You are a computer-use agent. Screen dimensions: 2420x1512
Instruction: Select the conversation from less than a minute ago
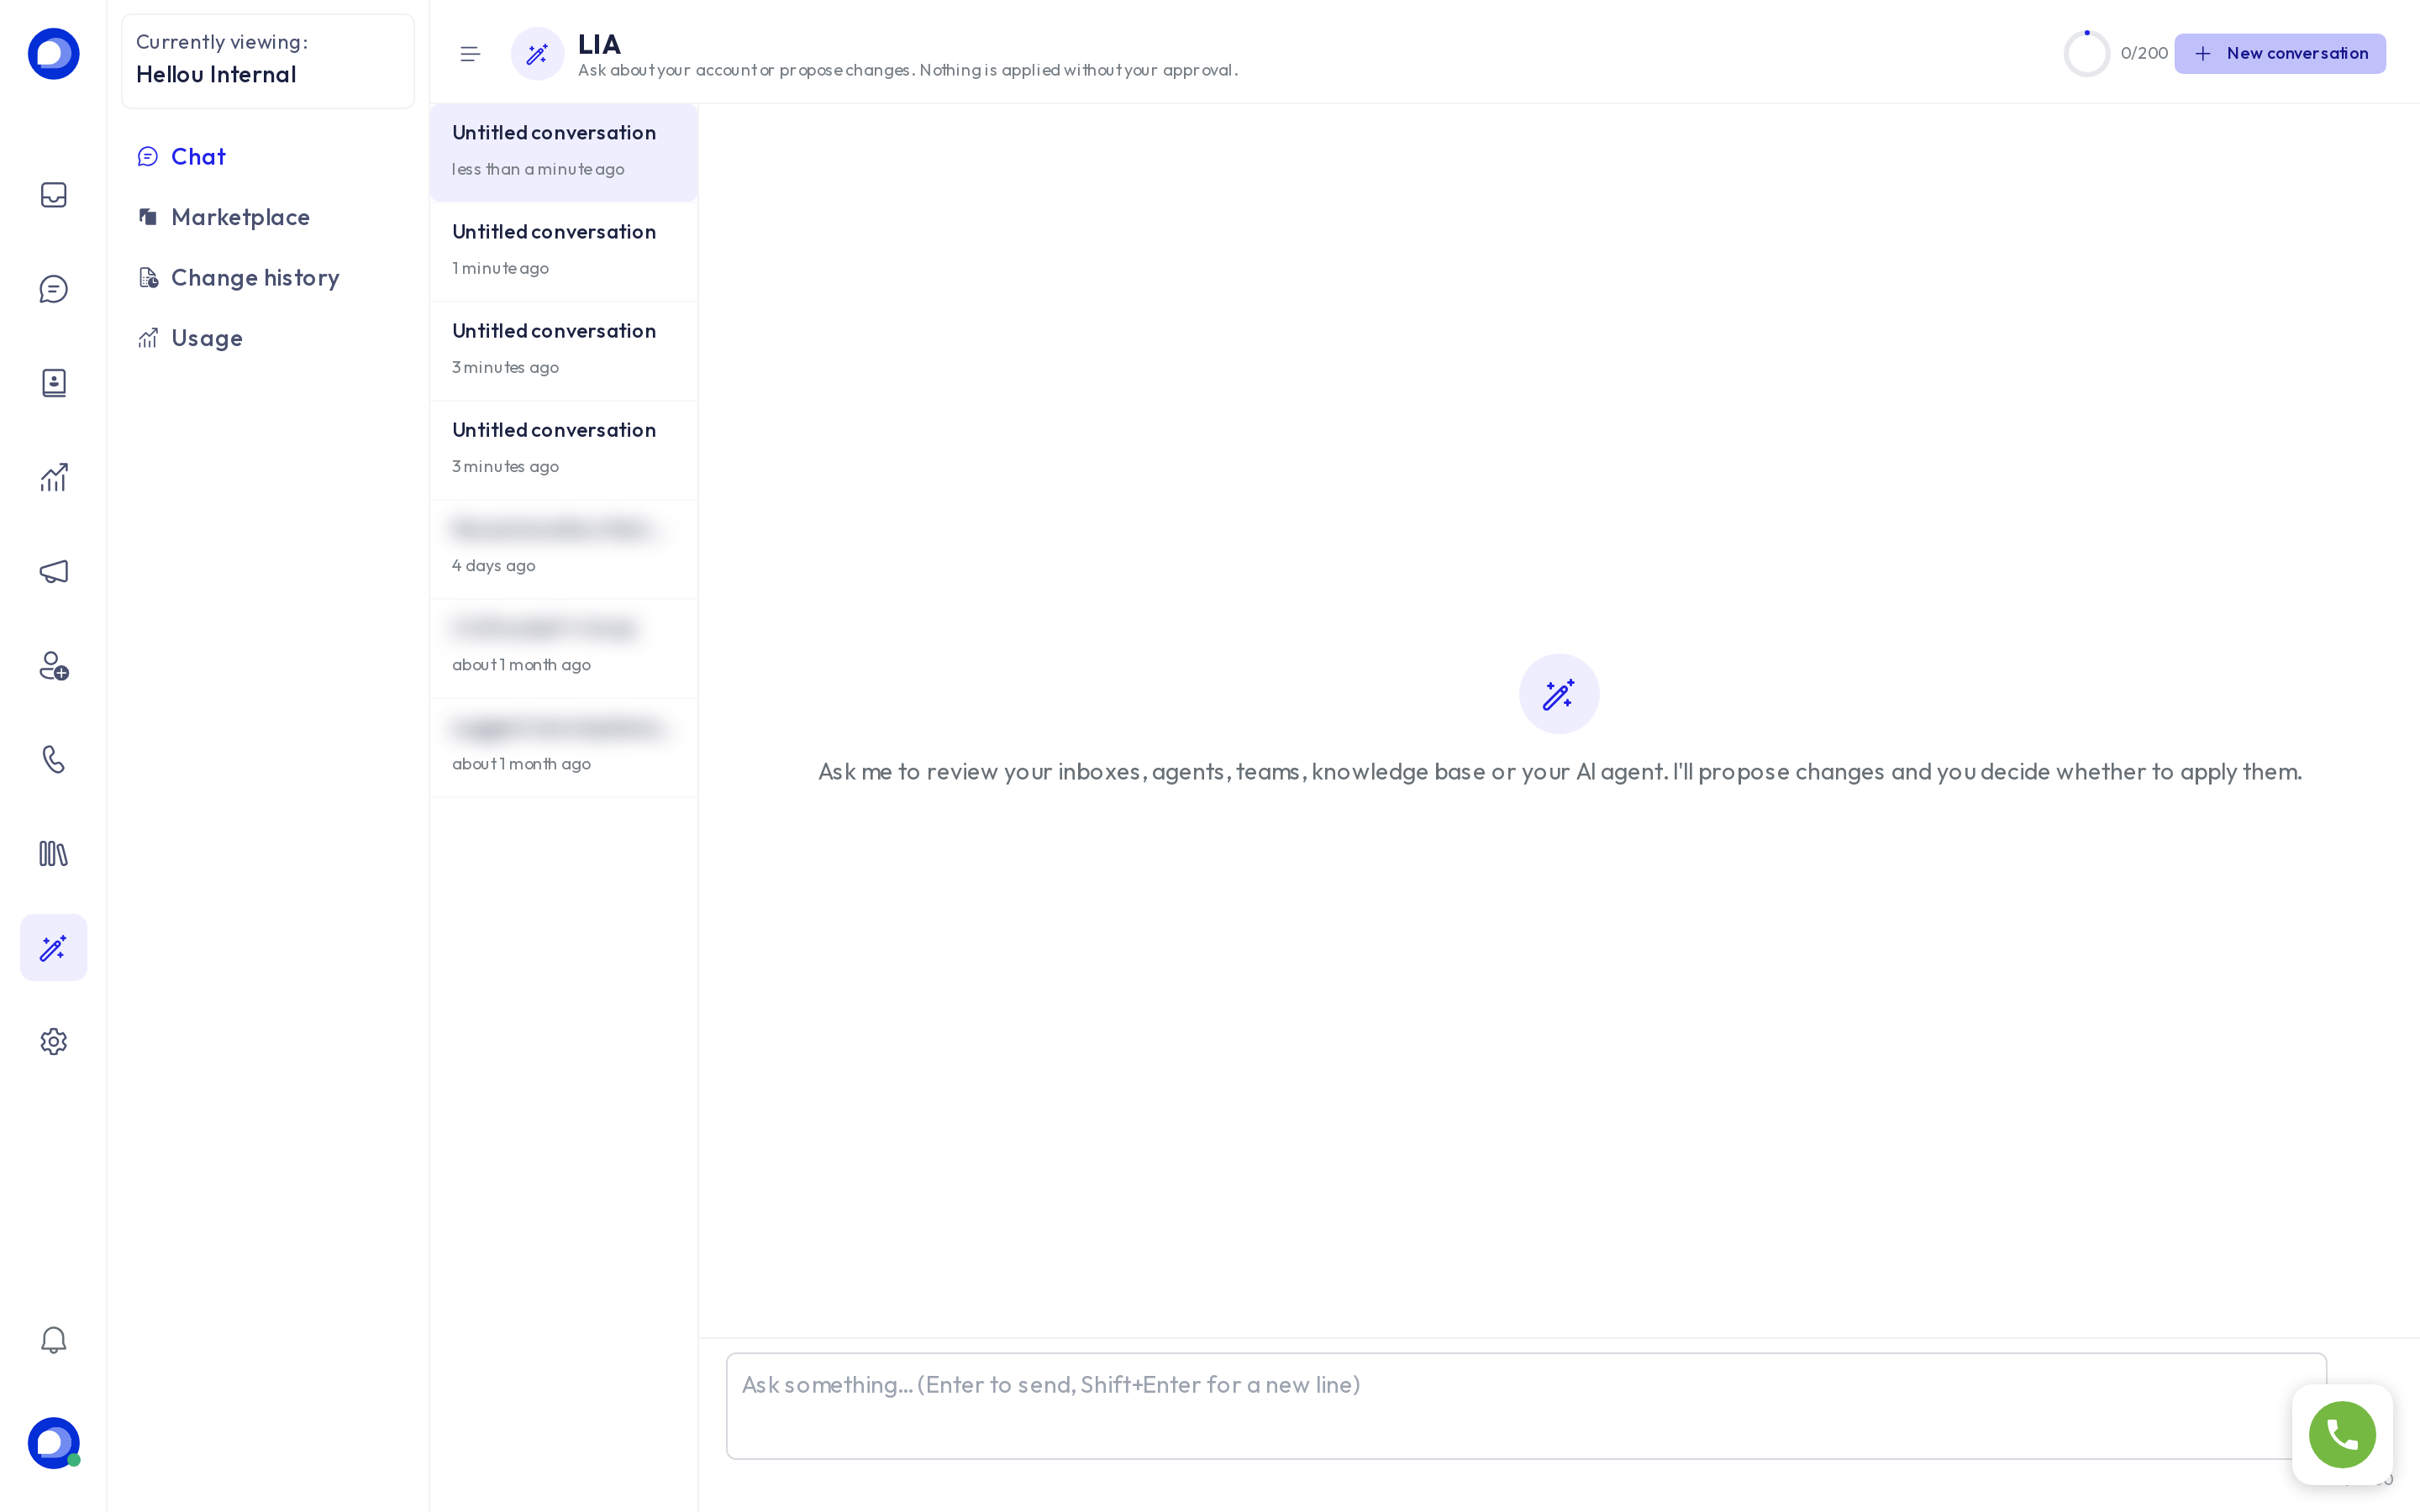(x=564, y=152)
